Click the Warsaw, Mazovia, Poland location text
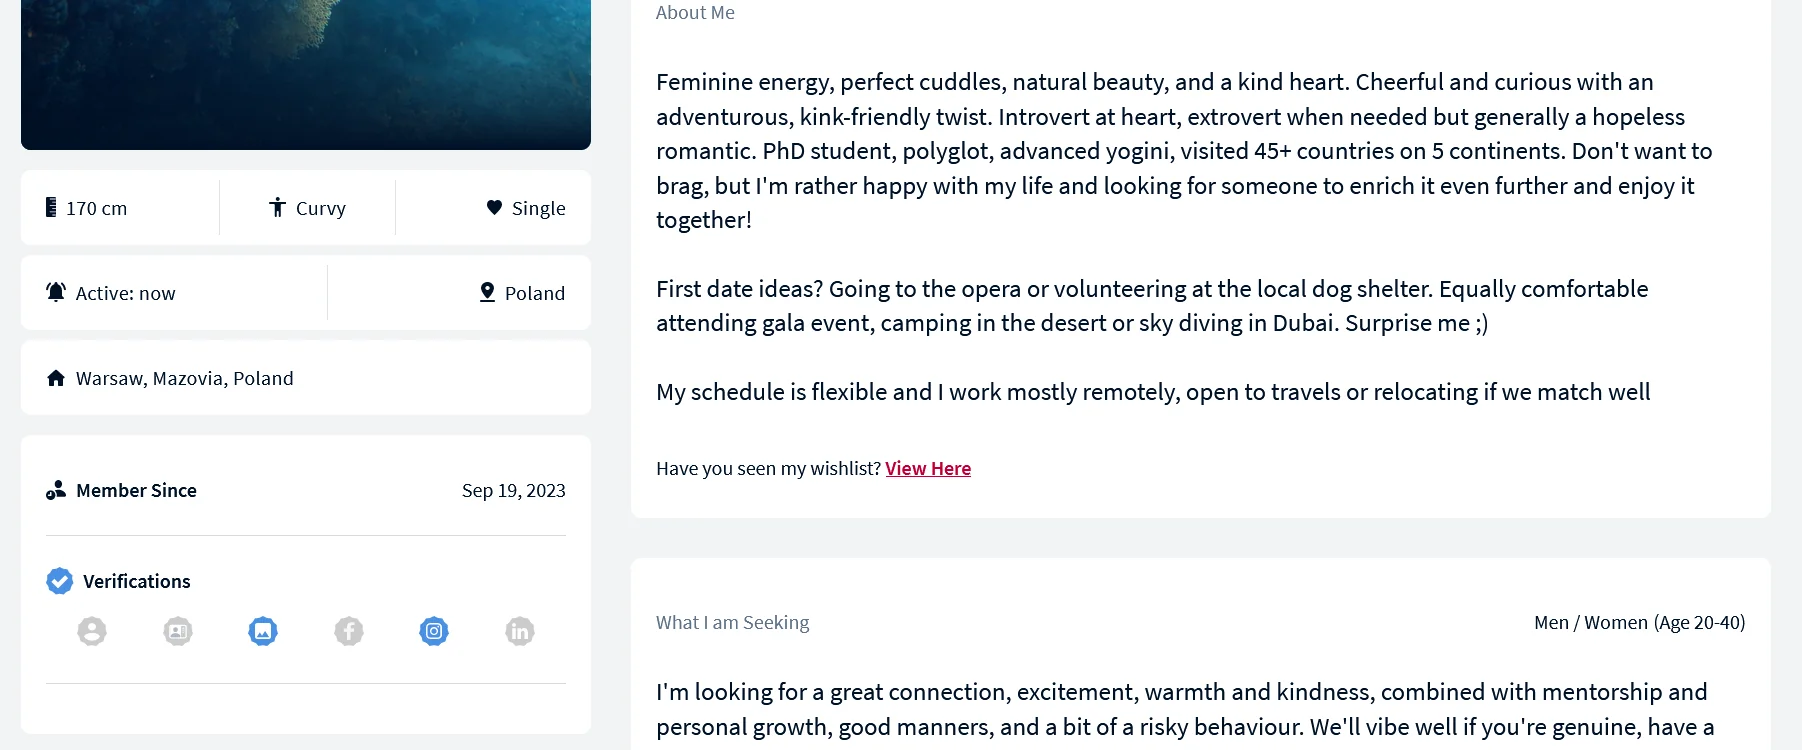 (x=185, y=378)
